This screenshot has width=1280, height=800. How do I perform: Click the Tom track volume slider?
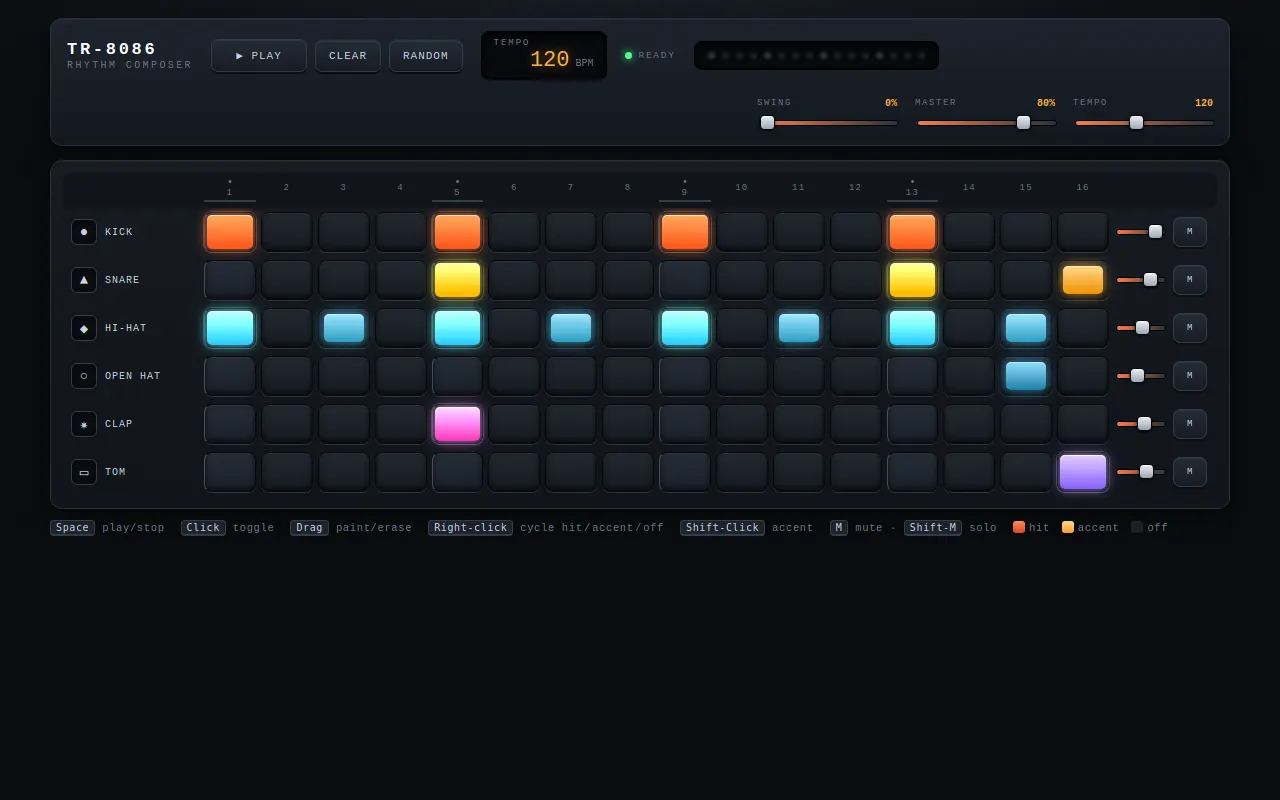(1141, 472)
